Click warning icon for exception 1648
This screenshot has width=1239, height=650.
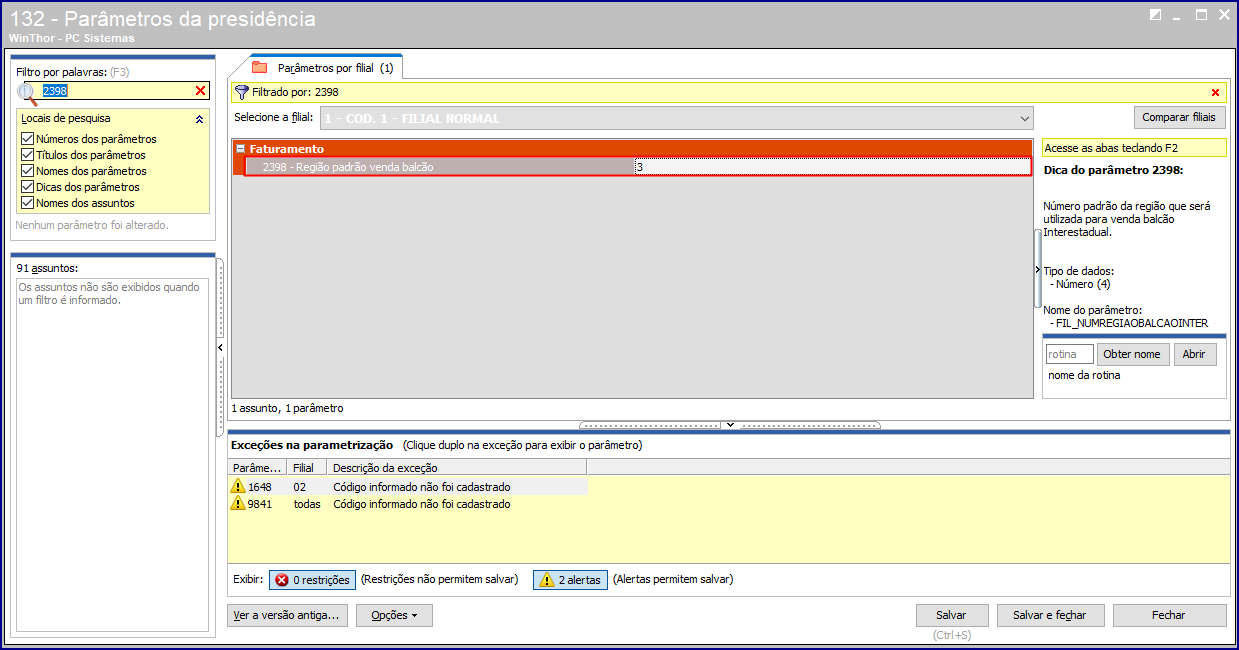pos(238,486)
